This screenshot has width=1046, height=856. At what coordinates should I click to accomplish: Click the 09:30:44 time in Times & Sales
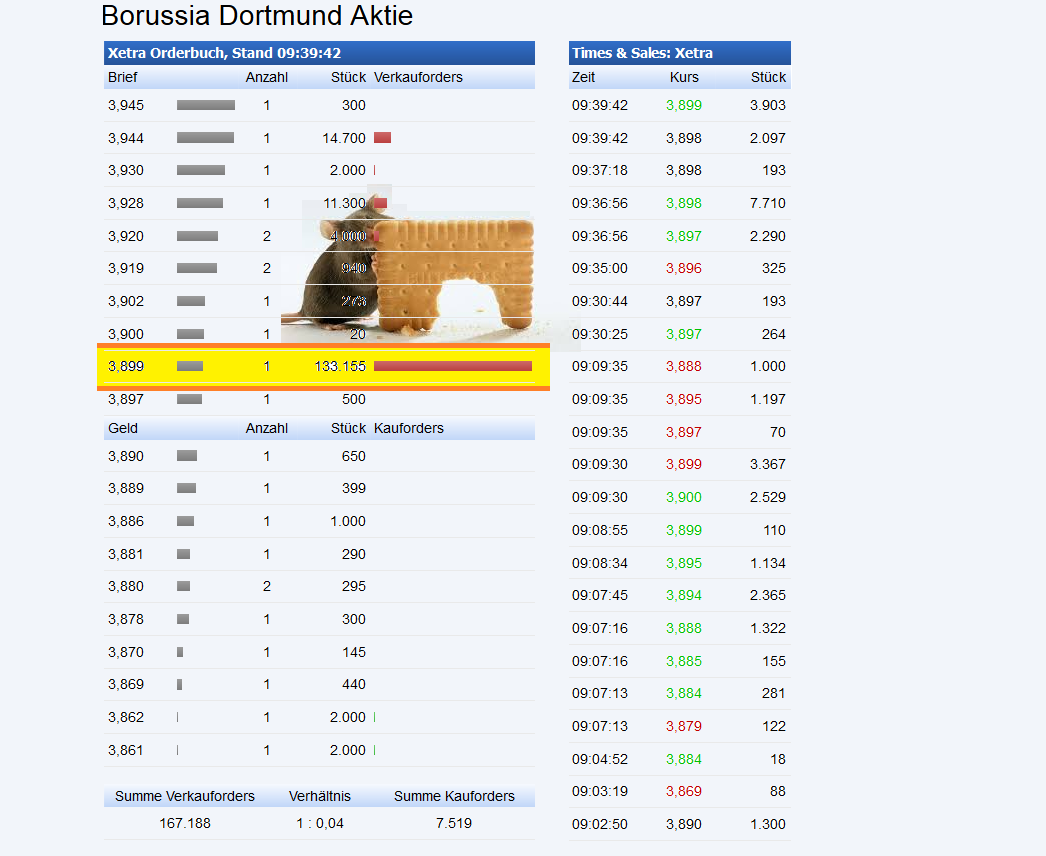point(600,302)
